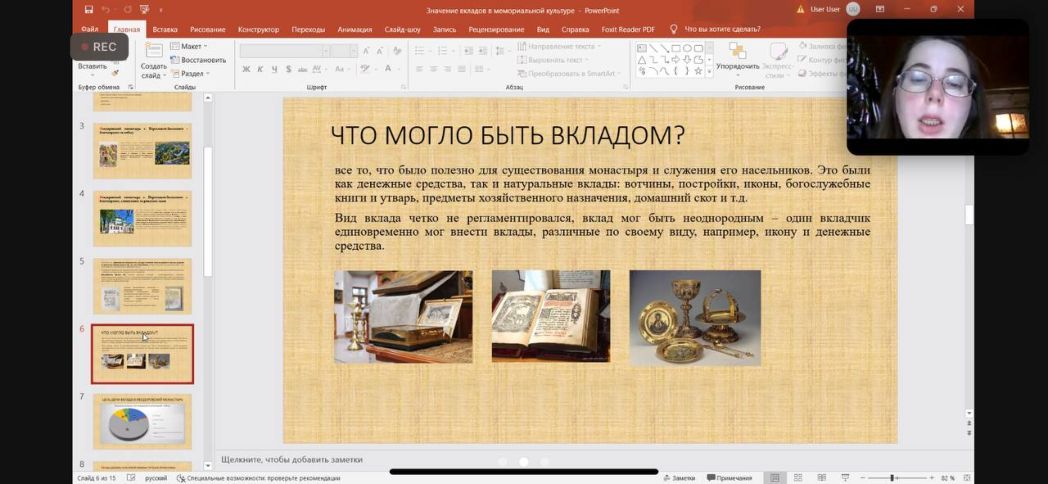Switch to the Анимация ribbon tab

pyautogui.click(x=354, y=29)
